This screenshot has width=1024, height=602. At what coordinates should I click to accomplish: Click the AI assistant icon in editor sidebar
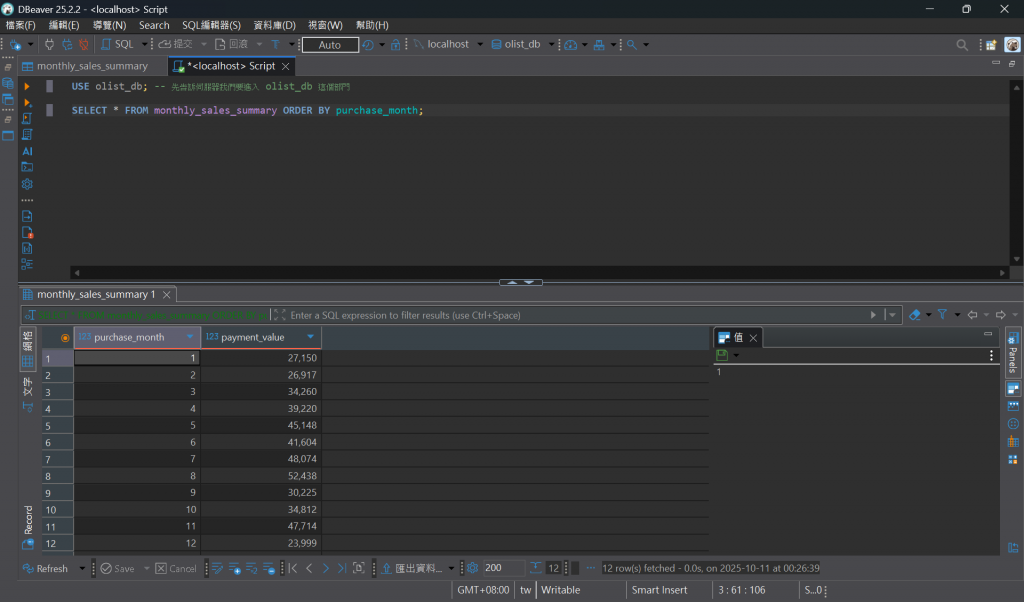click(x=27, y=151)
